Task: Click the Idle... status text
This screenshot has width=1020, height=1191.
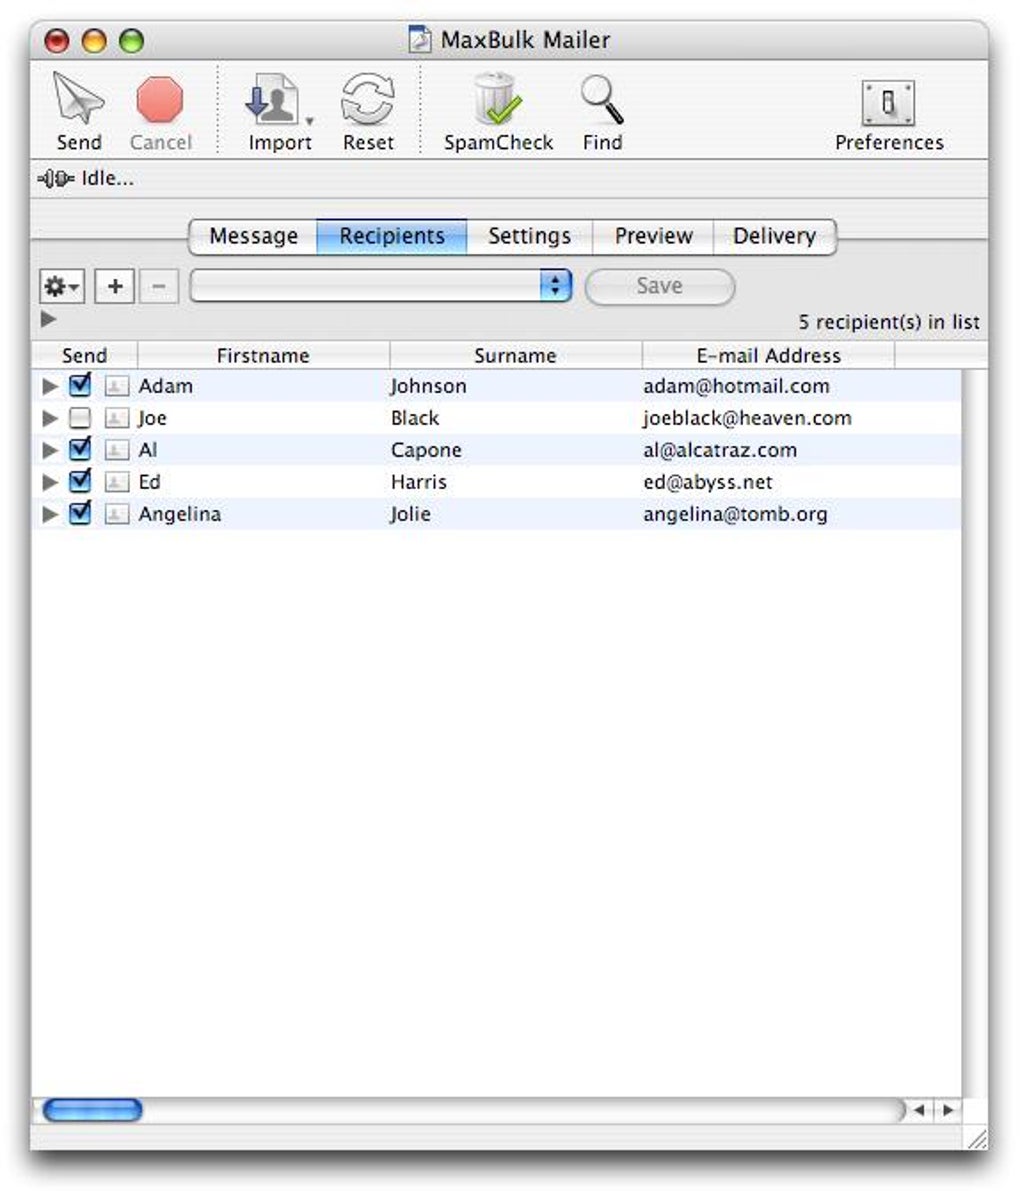Action: point(107,178)
